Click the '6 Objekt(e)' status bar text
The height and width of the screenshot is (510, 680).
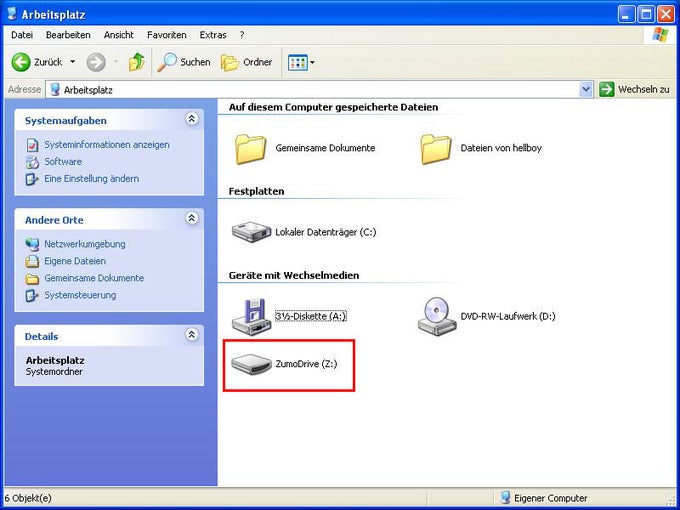[28, 498]
